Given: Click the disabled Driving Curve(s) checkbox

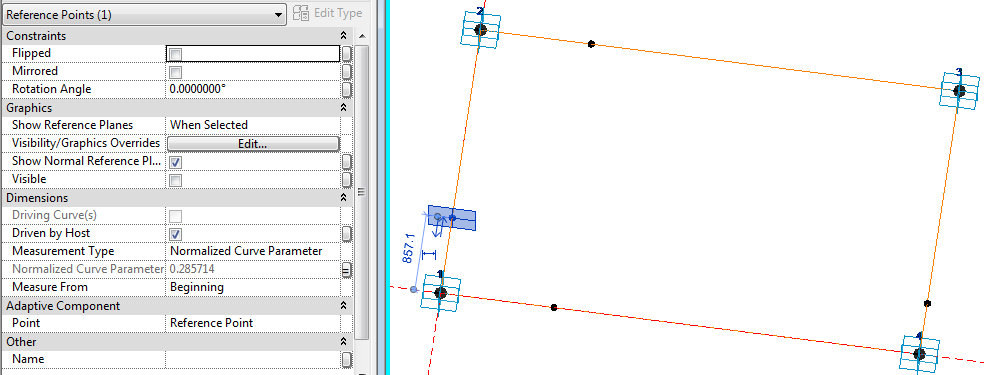Looking at the screenshot, I should coord(176,216).
